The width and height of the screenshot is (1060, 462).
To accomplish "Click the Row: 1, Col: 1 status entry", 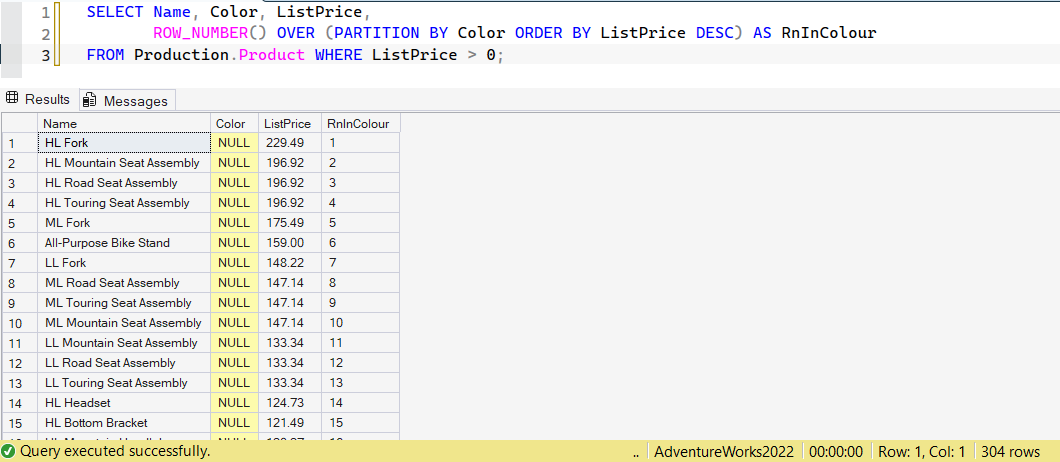I will click(921, 452).
